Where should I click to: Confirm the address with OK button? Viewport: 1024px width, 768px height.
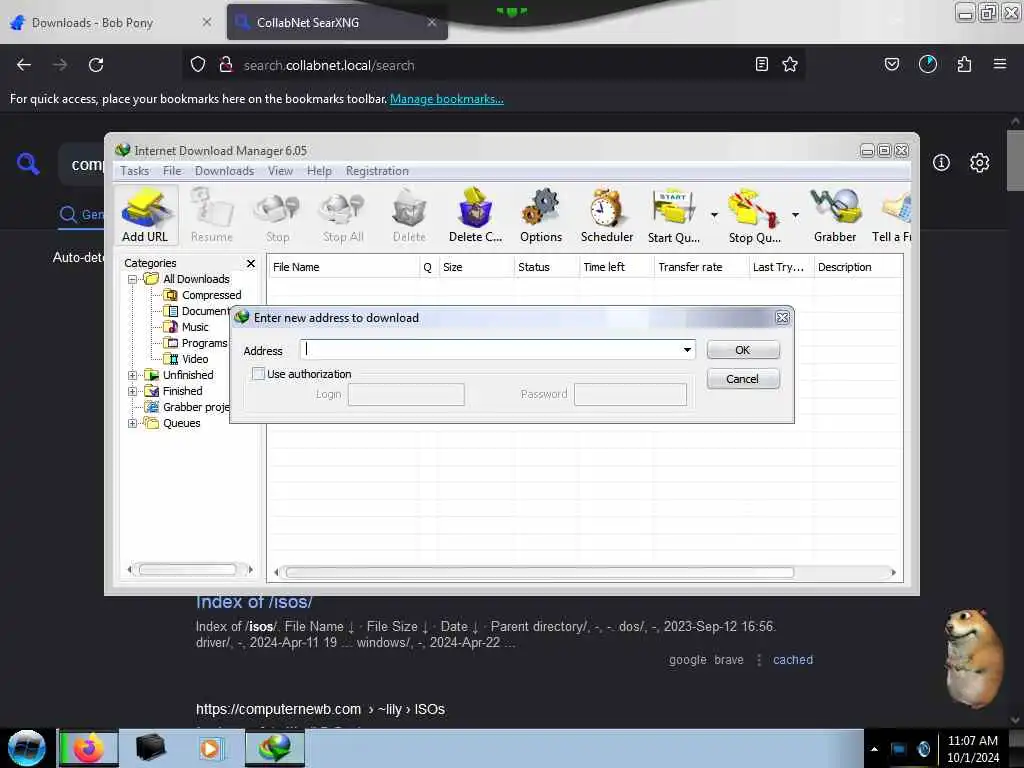[743, 350]
